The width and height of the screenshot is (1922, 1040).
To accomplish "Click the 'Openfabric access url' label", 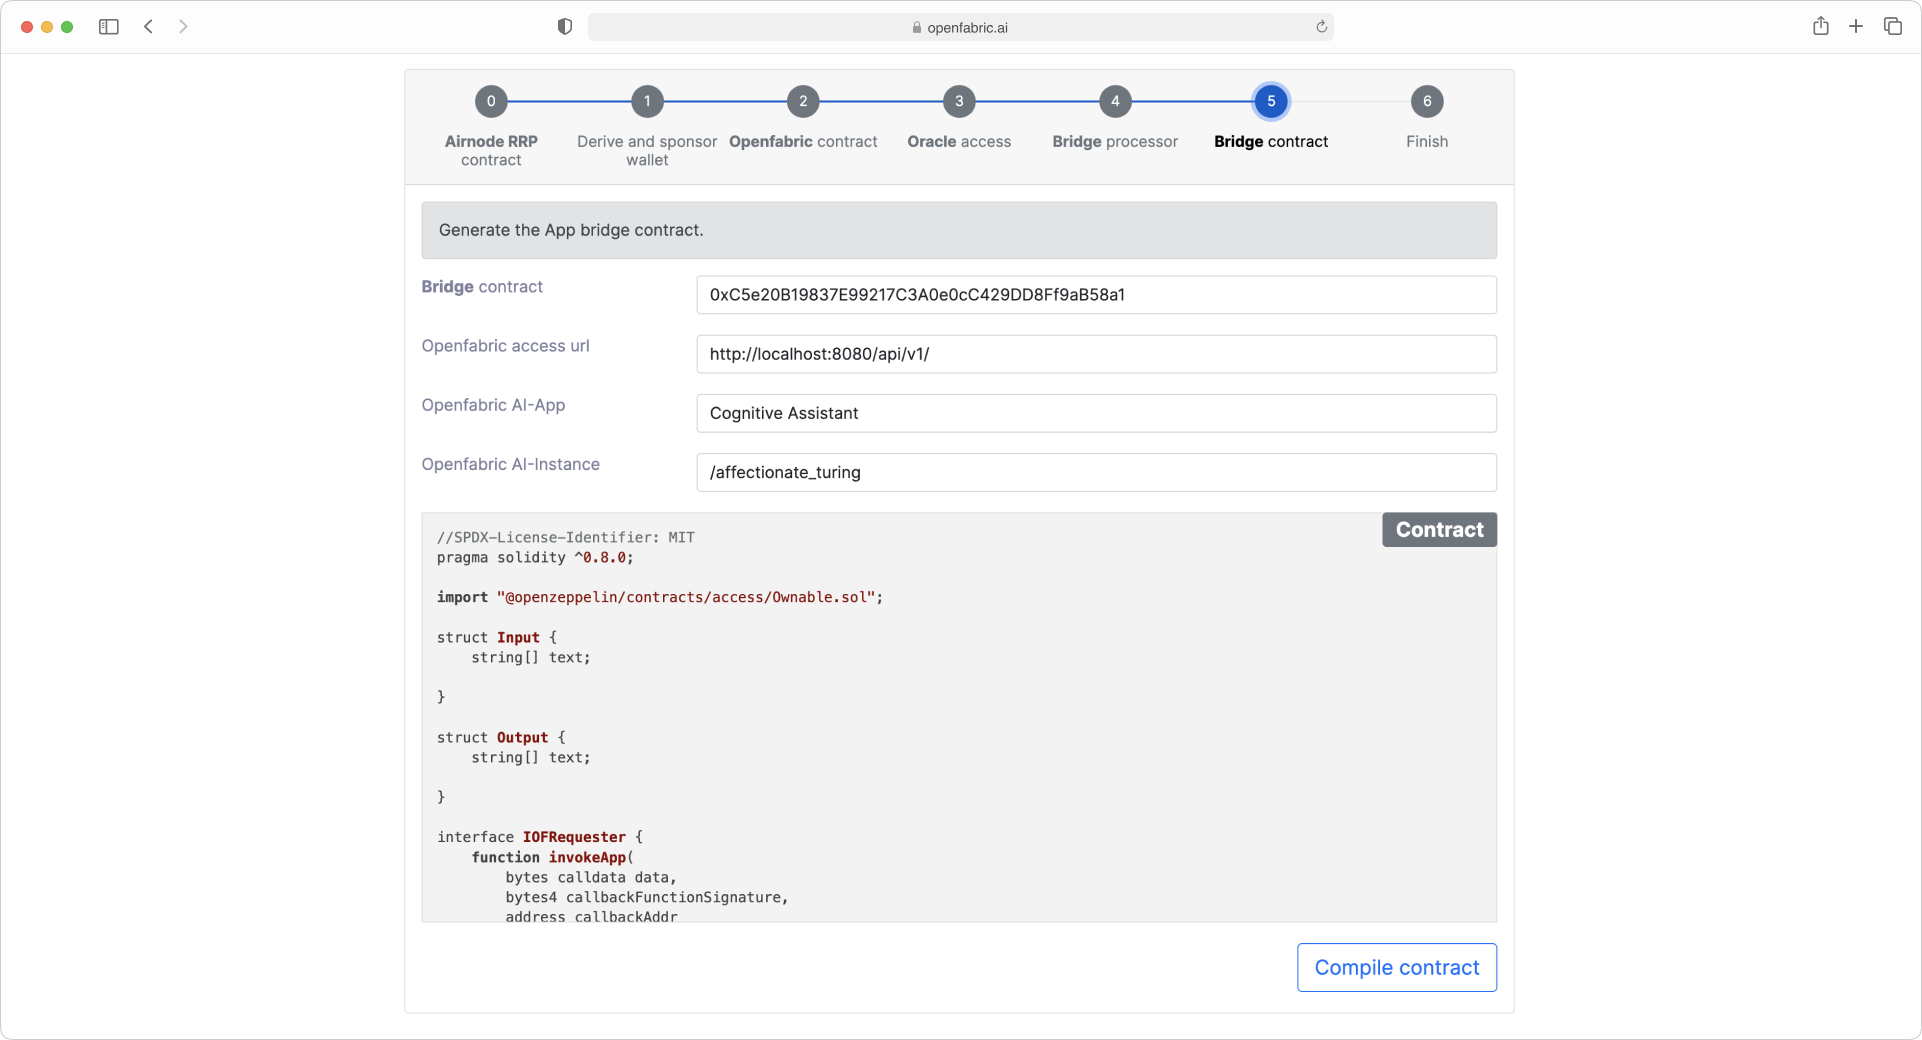I will 505,346.
